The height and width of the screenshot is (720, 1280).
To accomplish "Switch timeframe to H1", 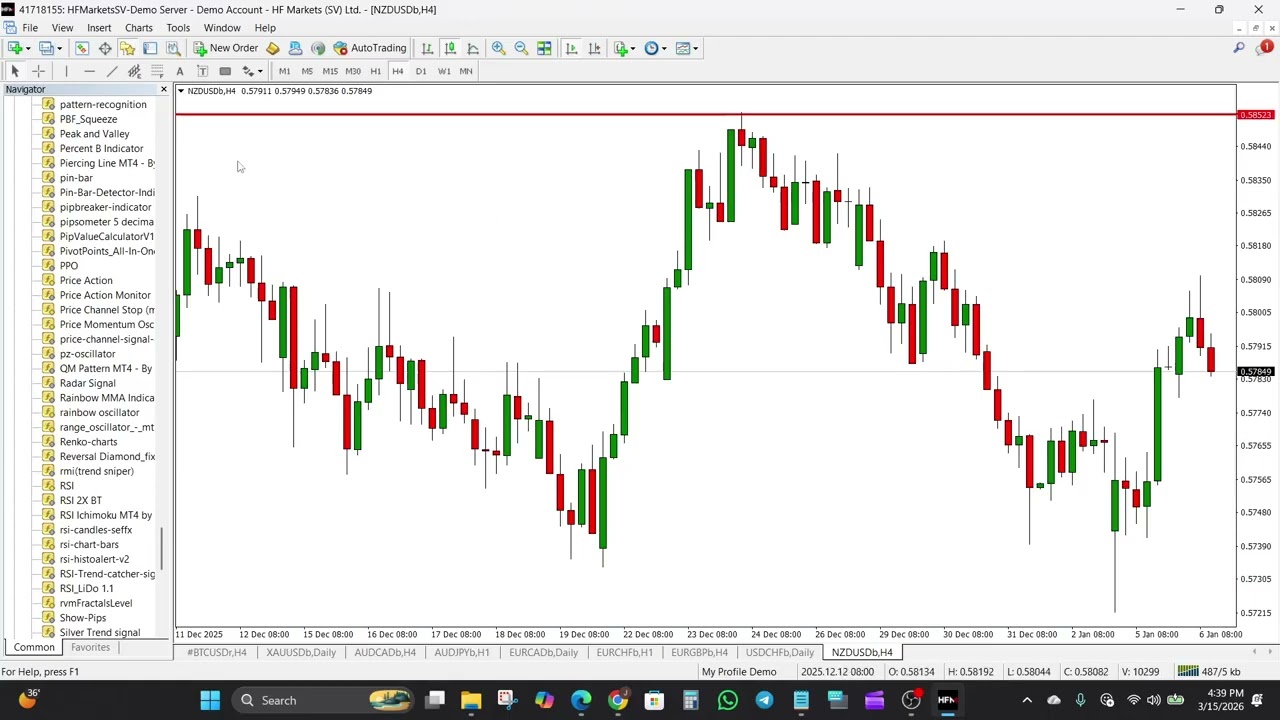I will (375, 71).
